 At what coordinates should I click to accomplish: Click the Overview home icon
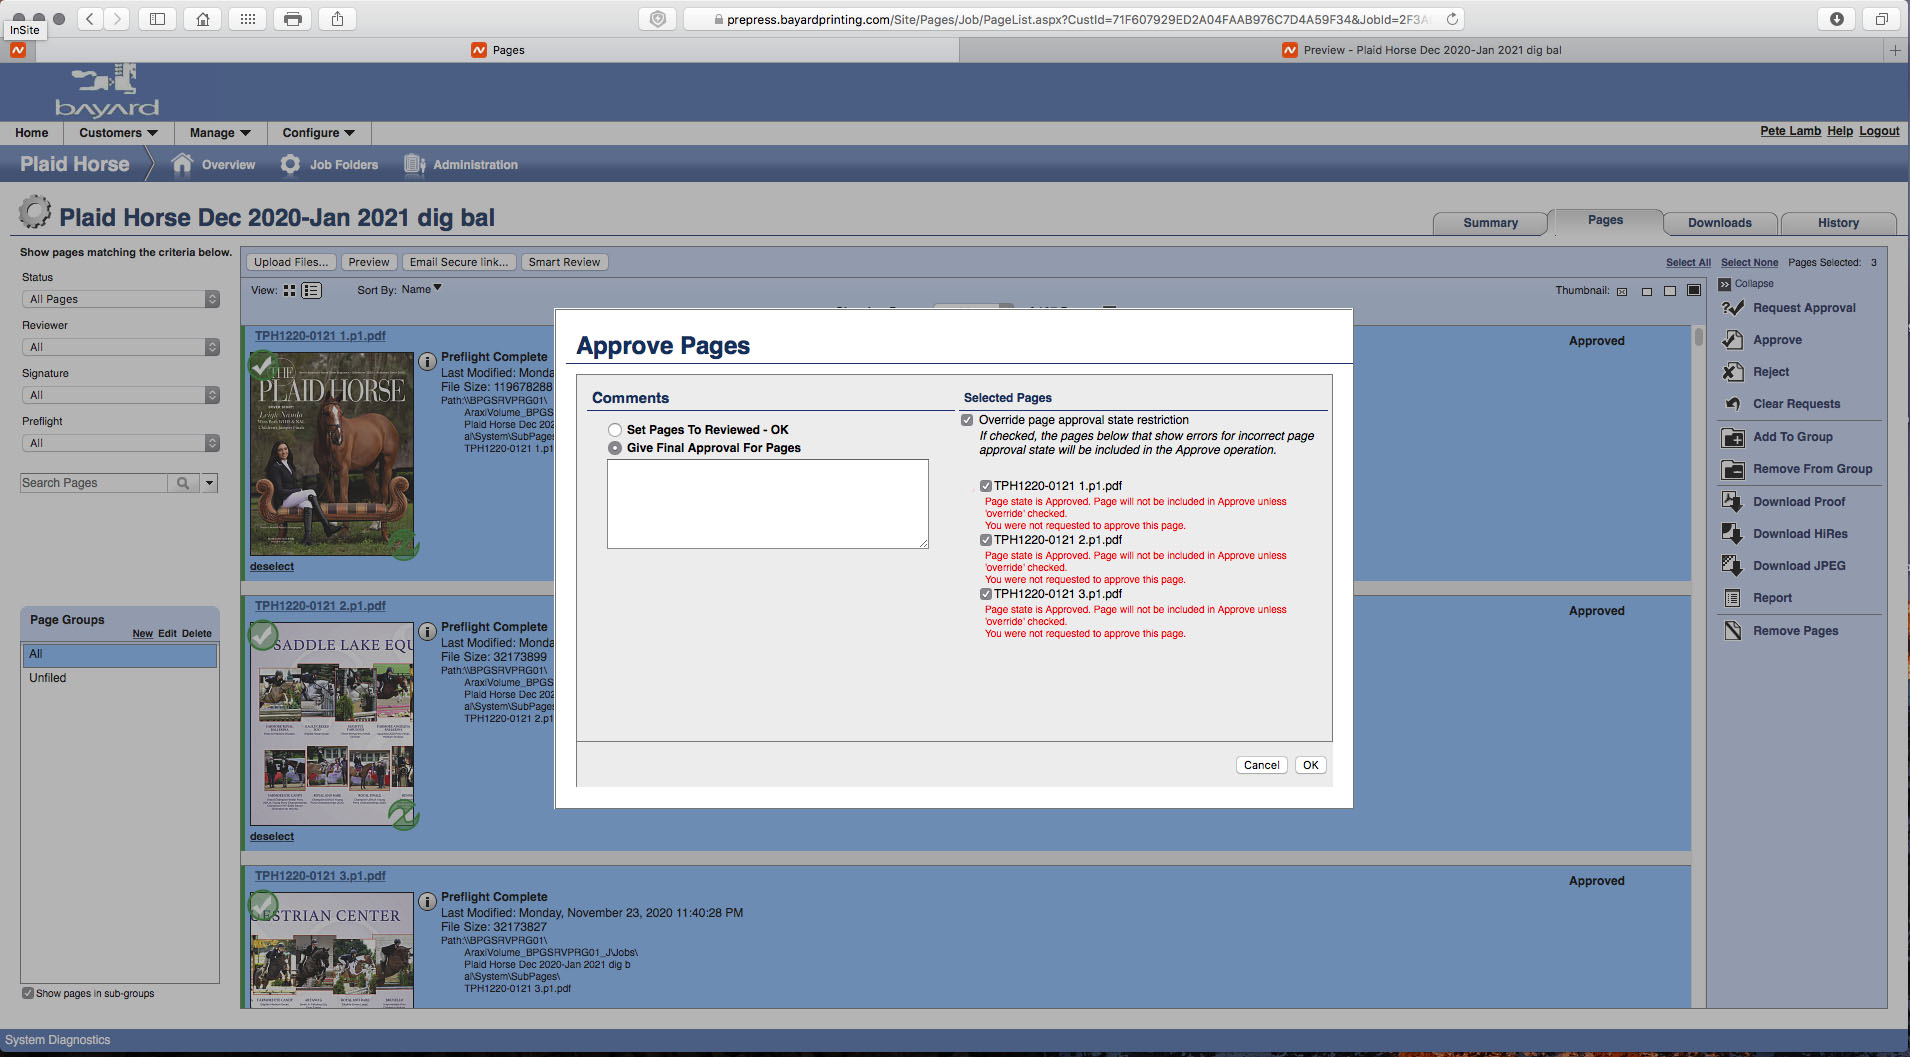[182, 165]
